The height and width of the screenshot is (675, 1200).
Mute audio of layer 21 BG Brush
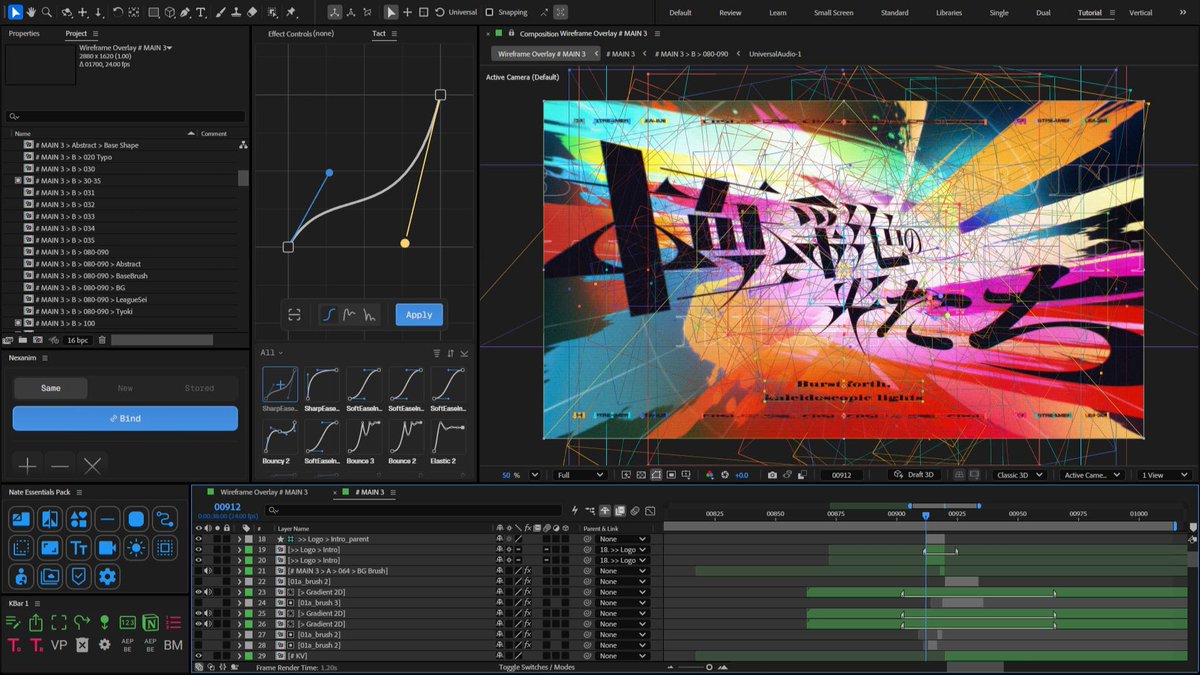[207, 571]
